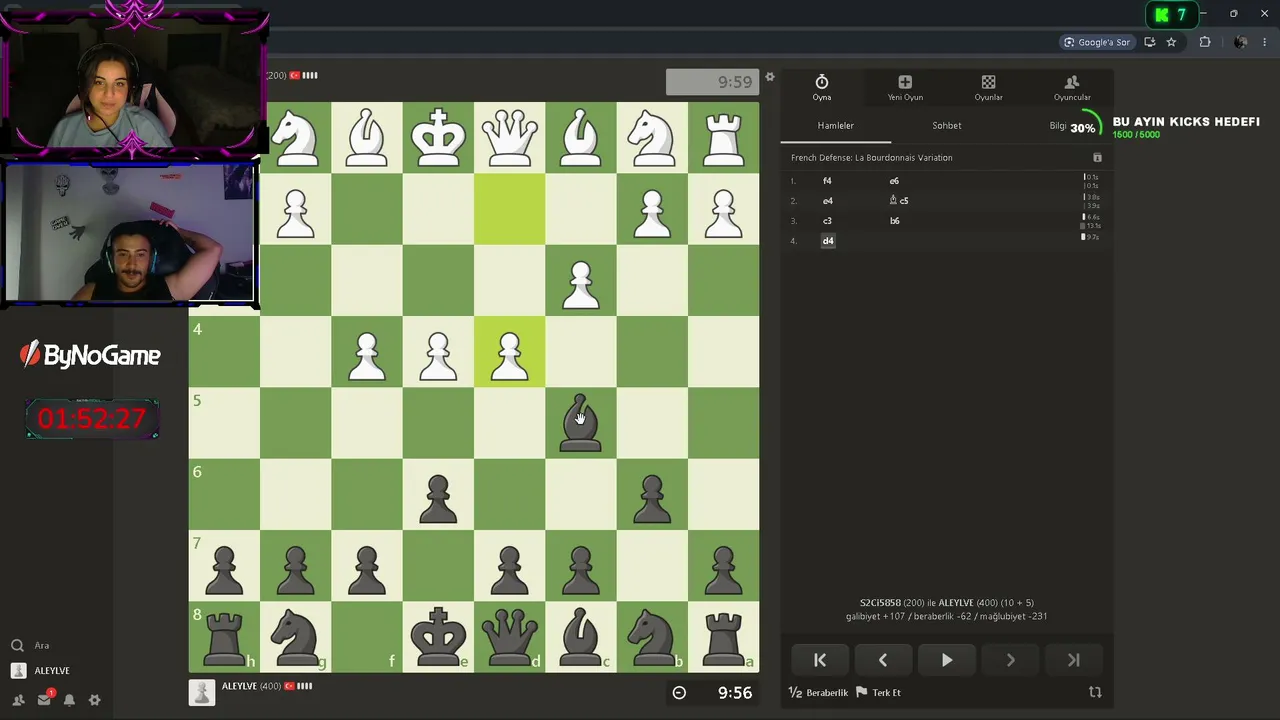Open the Oyunlar games tab
This screenshot has width=1280, height=720.
click(988, 88)
